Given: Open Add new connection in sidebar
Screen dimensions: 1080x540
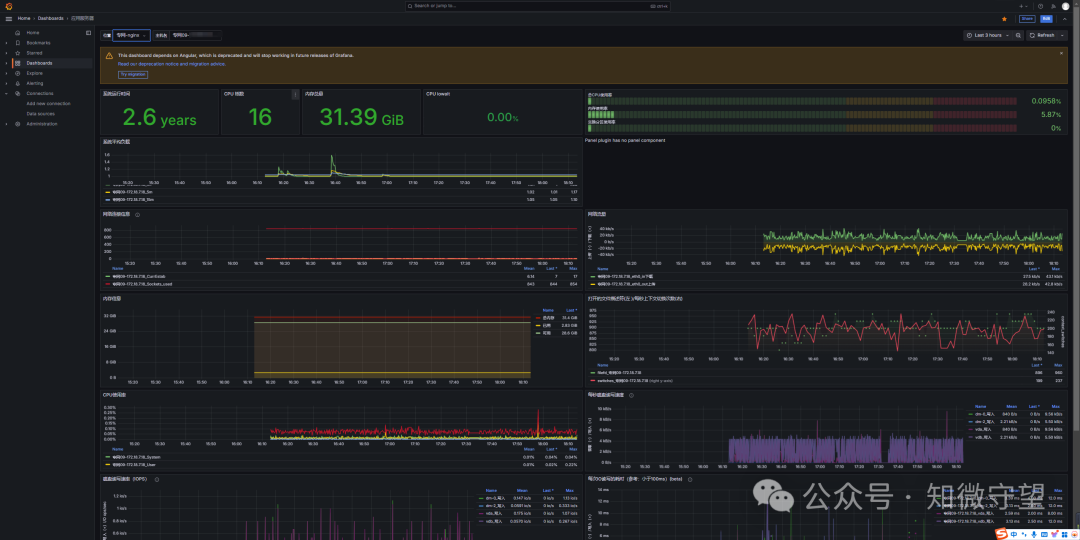Looking at the screenshot, I should (x=48, y=103).
